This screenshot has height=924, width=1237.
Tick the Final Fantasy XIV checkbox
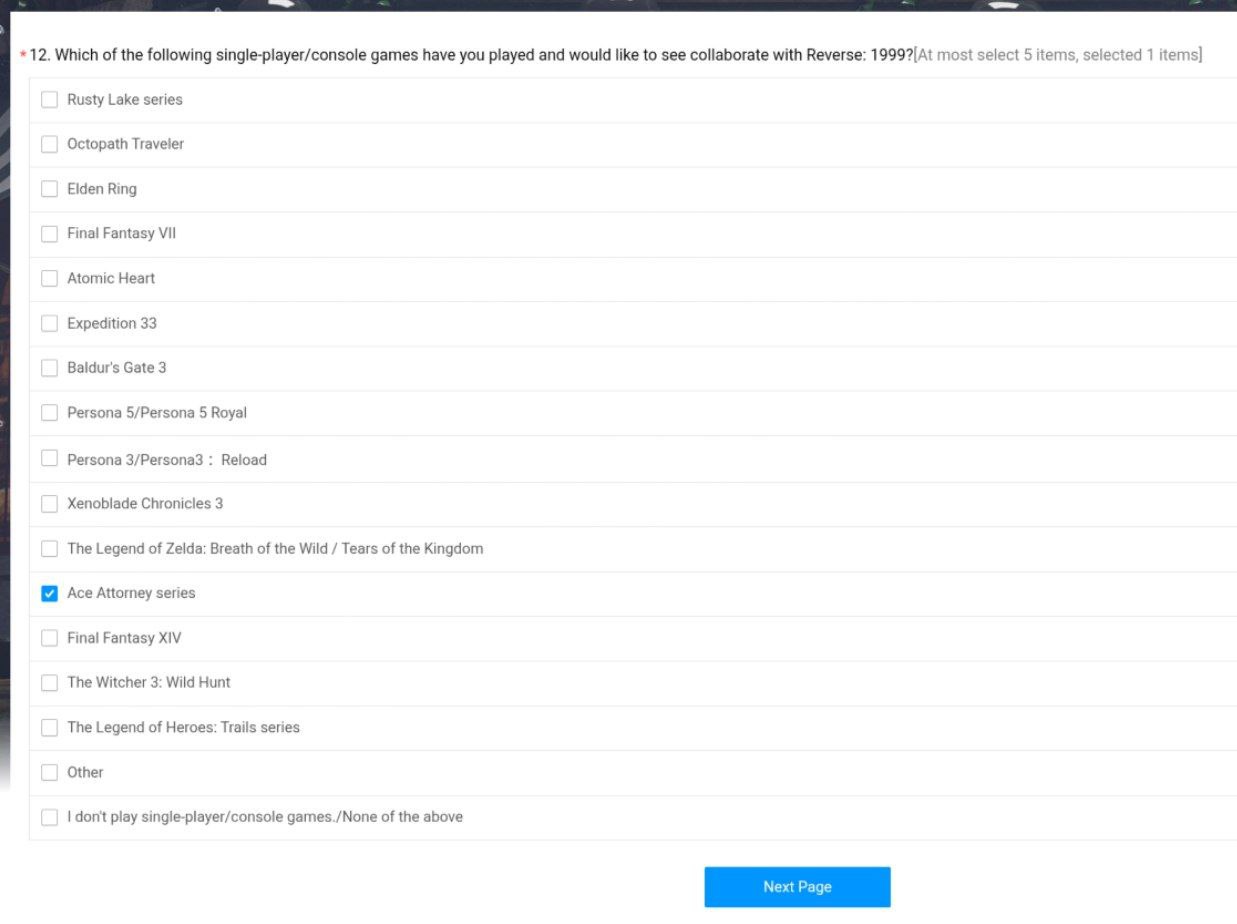pos(49,638)
